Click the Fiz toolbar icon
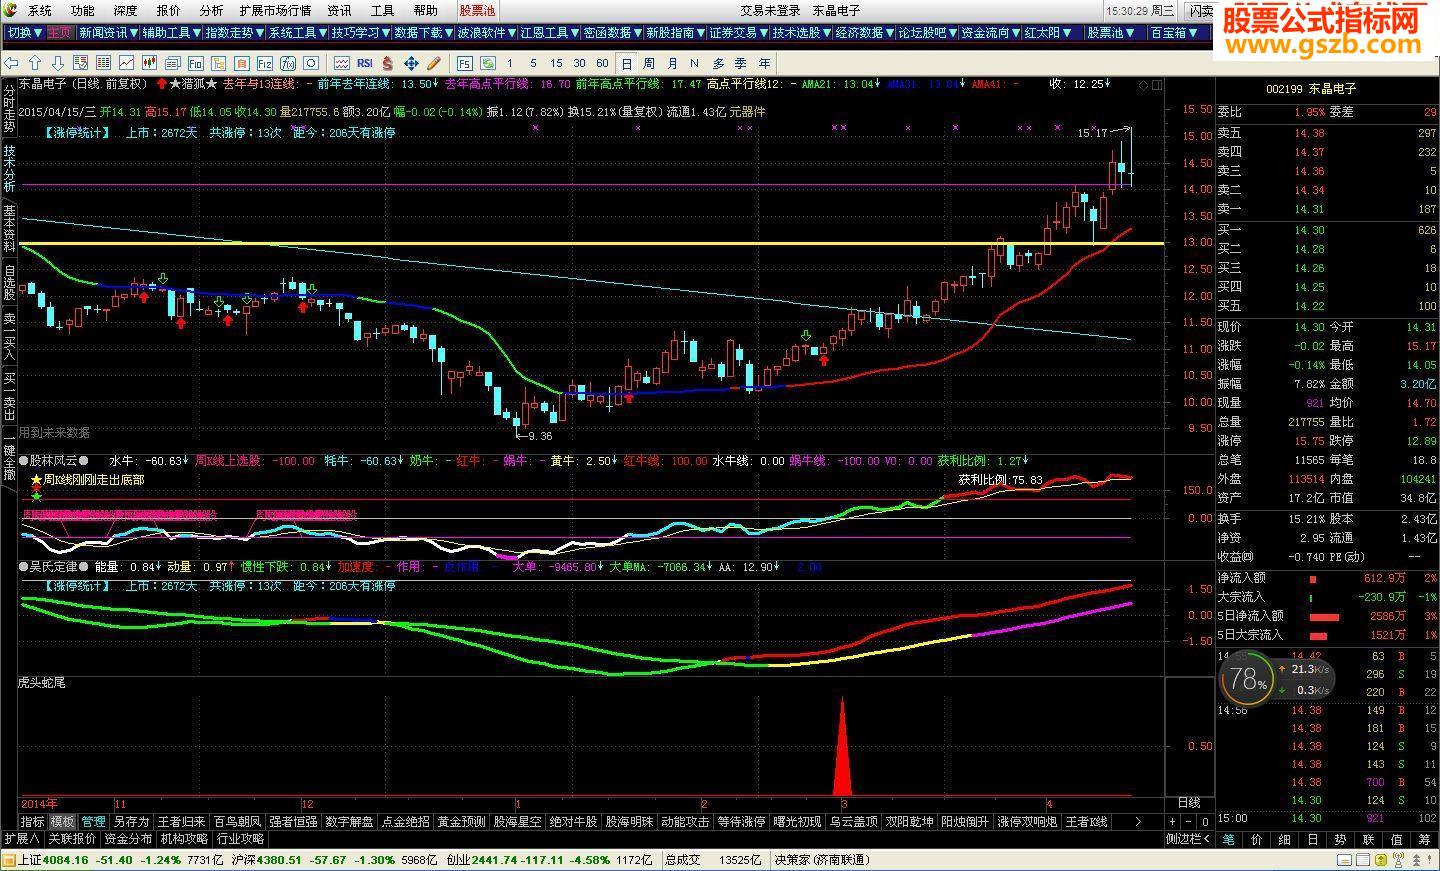1440x871 pixels. click(x=265, y=62)
